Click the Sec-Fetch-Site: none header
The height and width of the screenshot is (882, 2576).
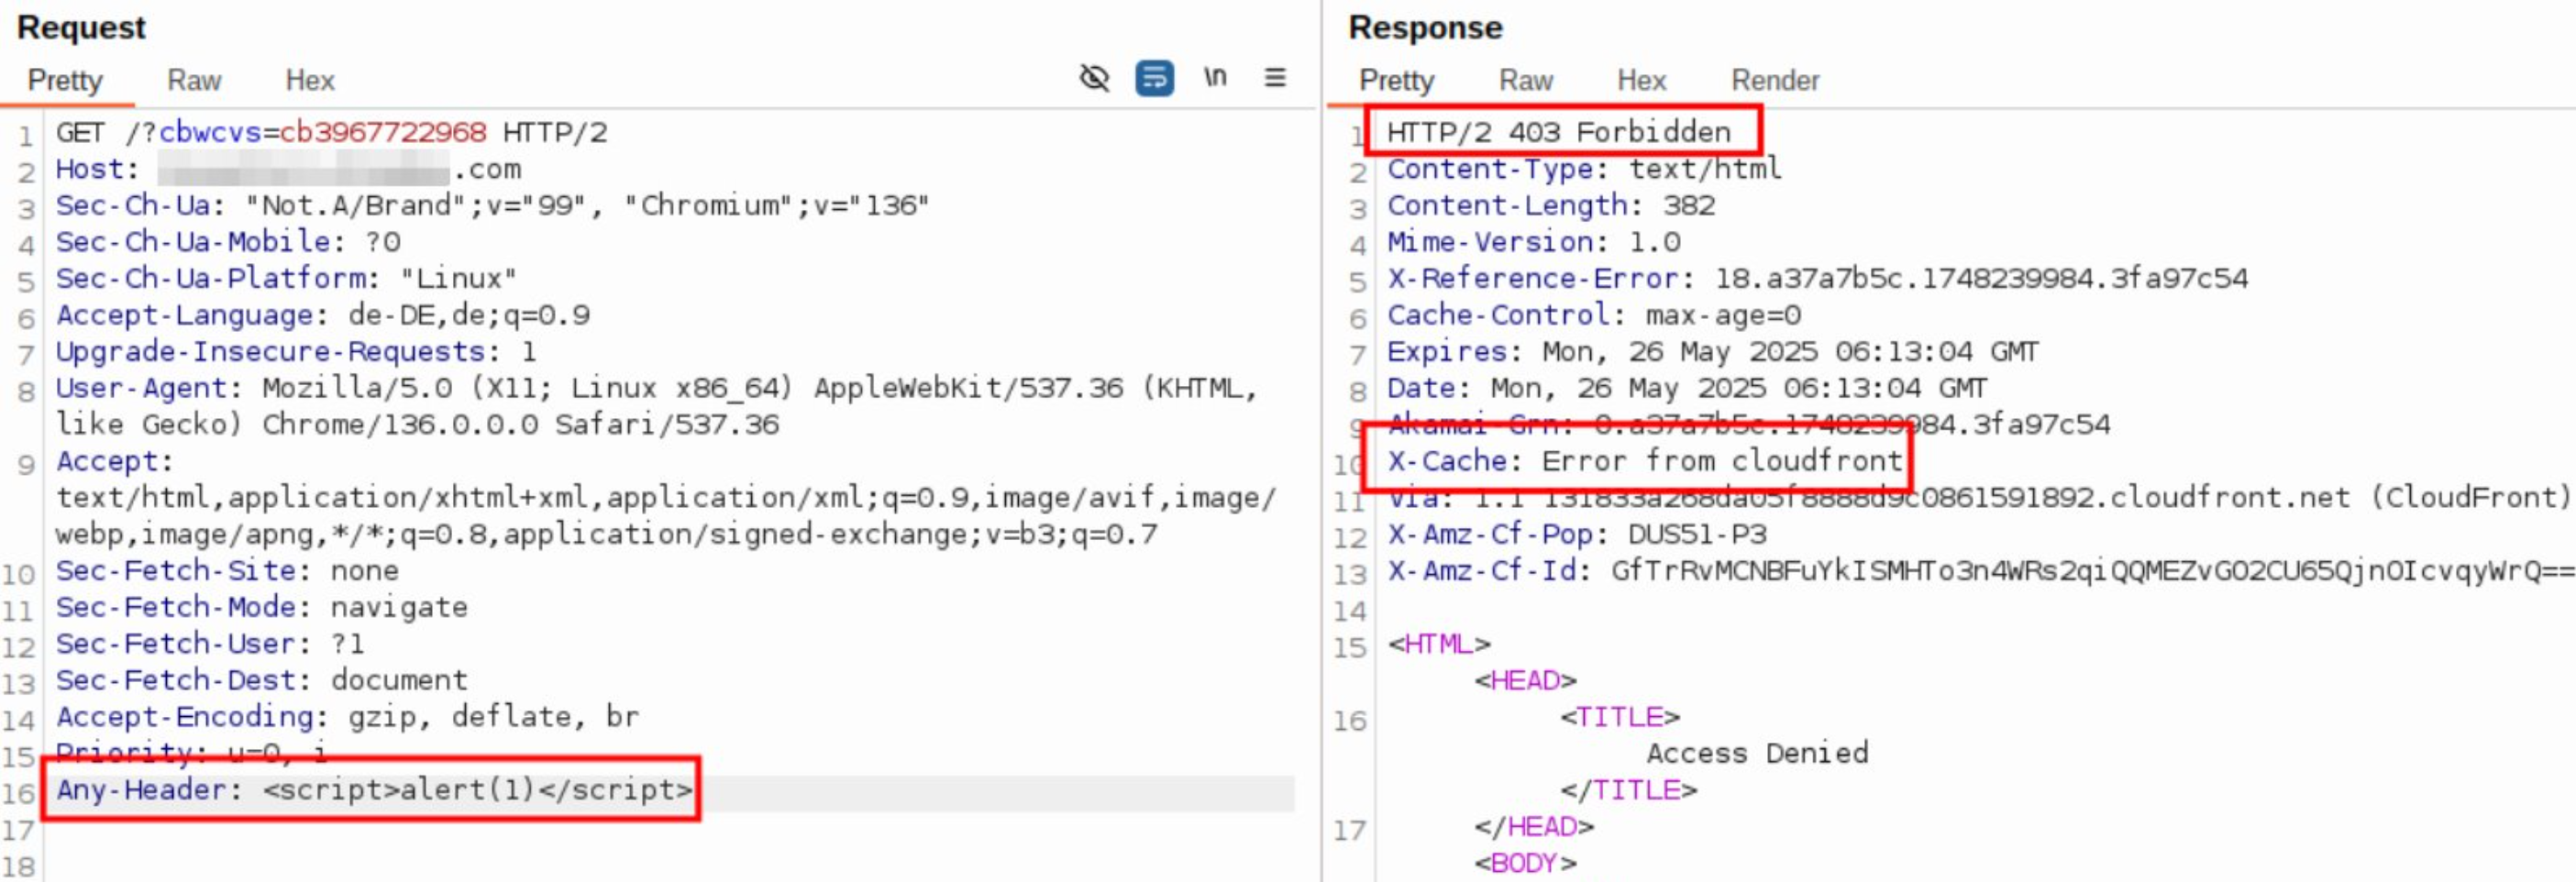[x=227, y=570]
